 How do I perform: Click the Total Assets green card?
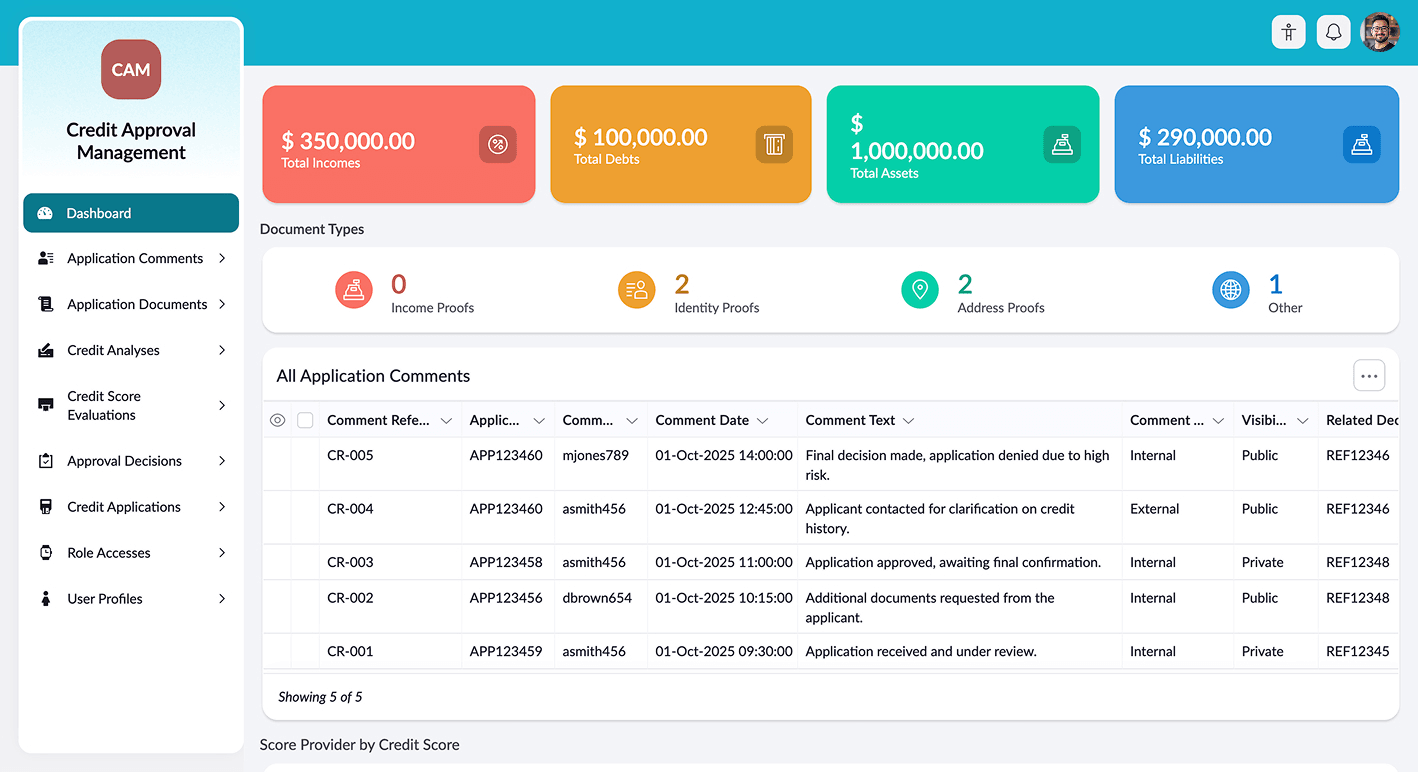(x=962, y=144)
